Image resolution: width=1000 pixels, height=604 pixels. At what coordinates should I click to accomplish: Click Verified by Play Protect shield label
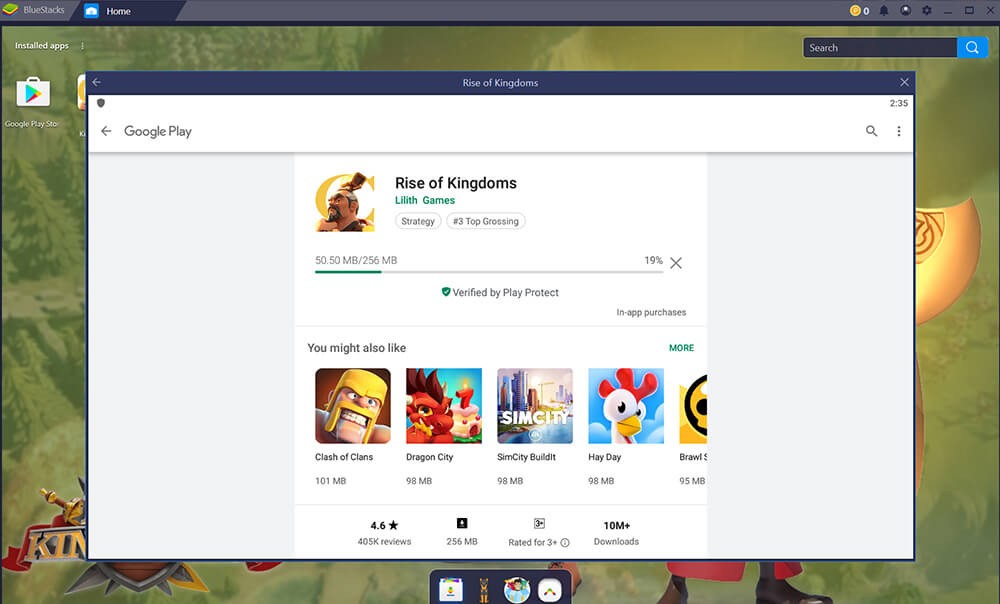pyautogui.click(x=500, y=292)
